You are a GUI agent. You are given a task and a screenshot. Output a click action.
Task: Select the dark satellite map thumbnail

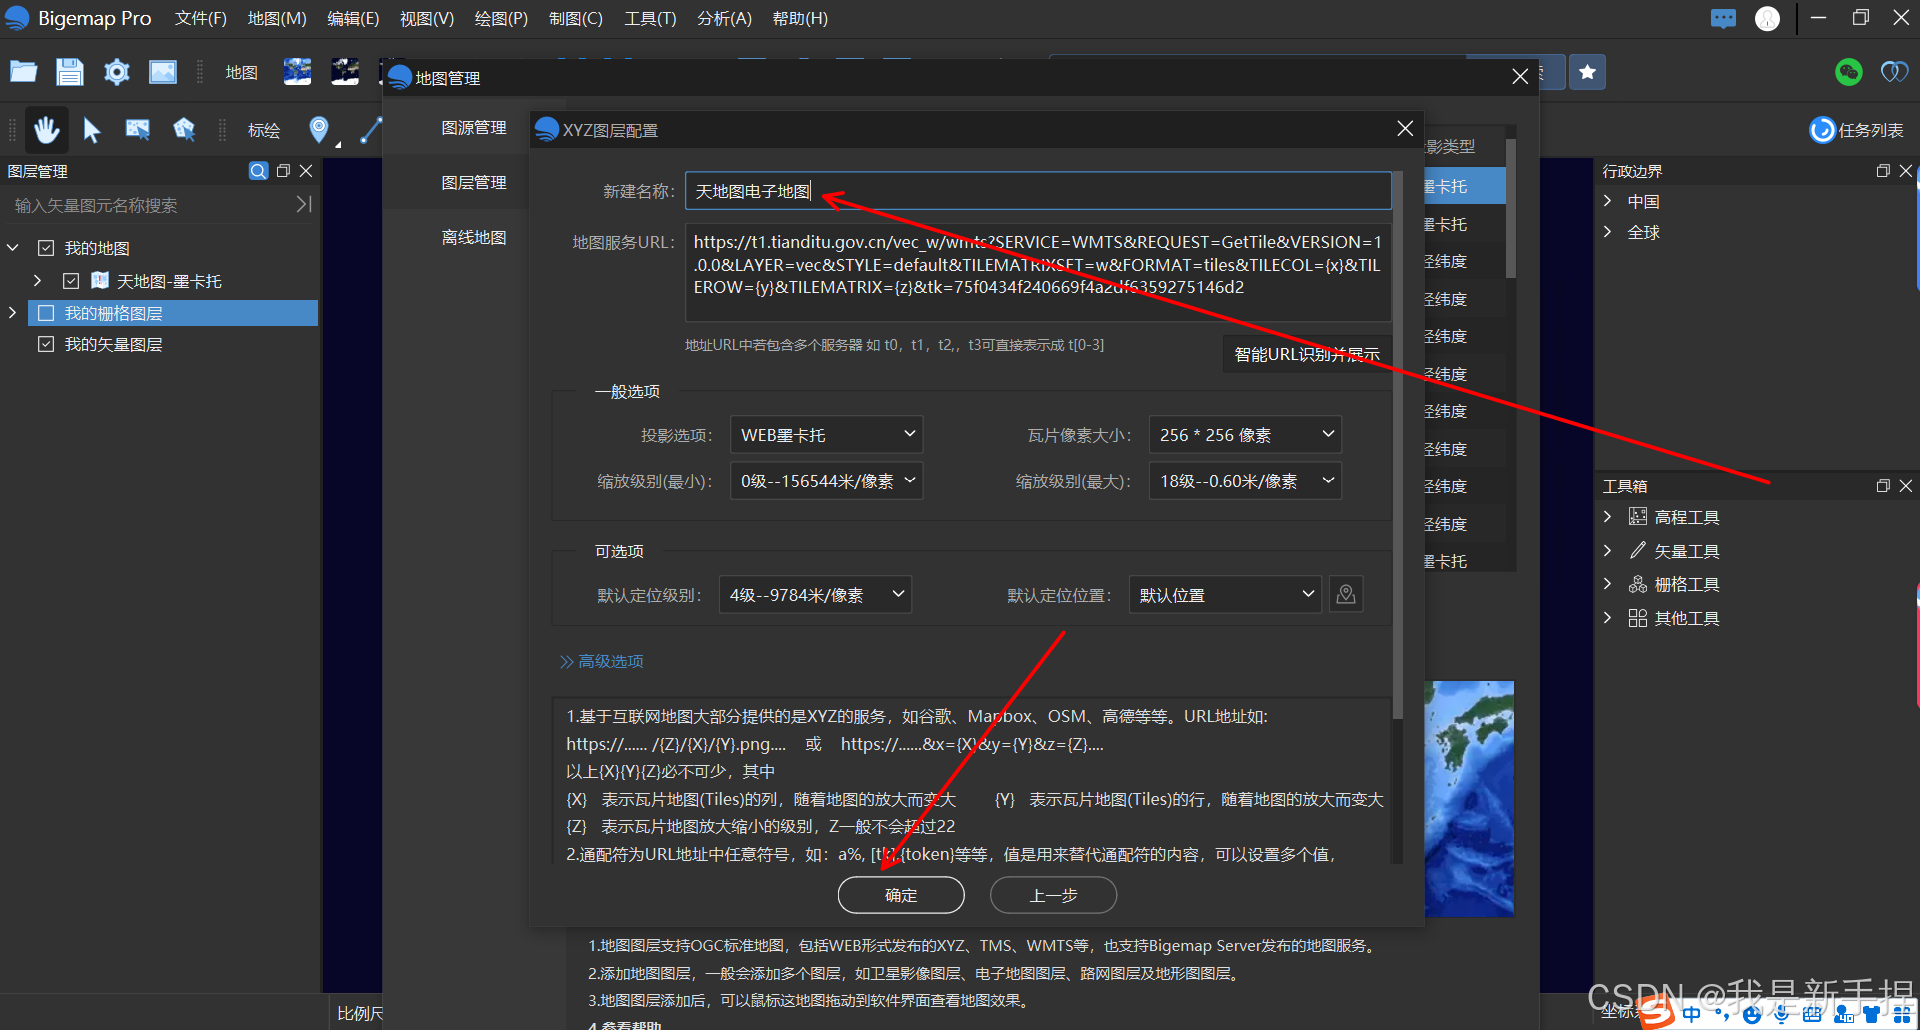tap(345, 72)
